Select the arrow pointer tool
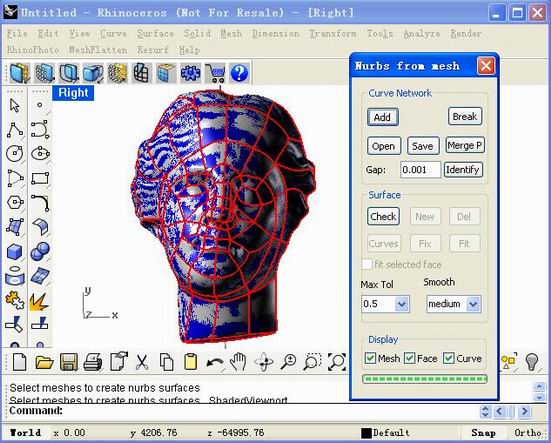551x443 pixels. (15, 105)
